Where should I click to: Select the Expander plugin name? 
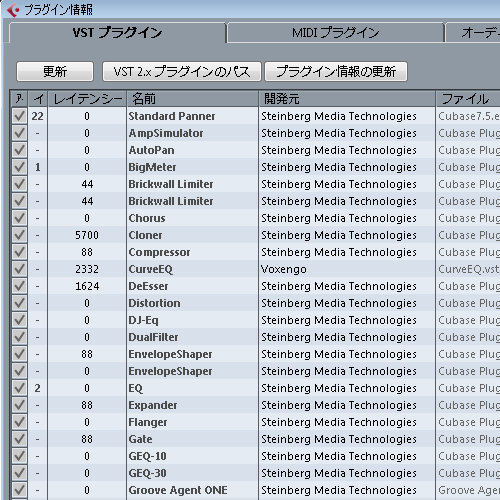tap(153, 405)
